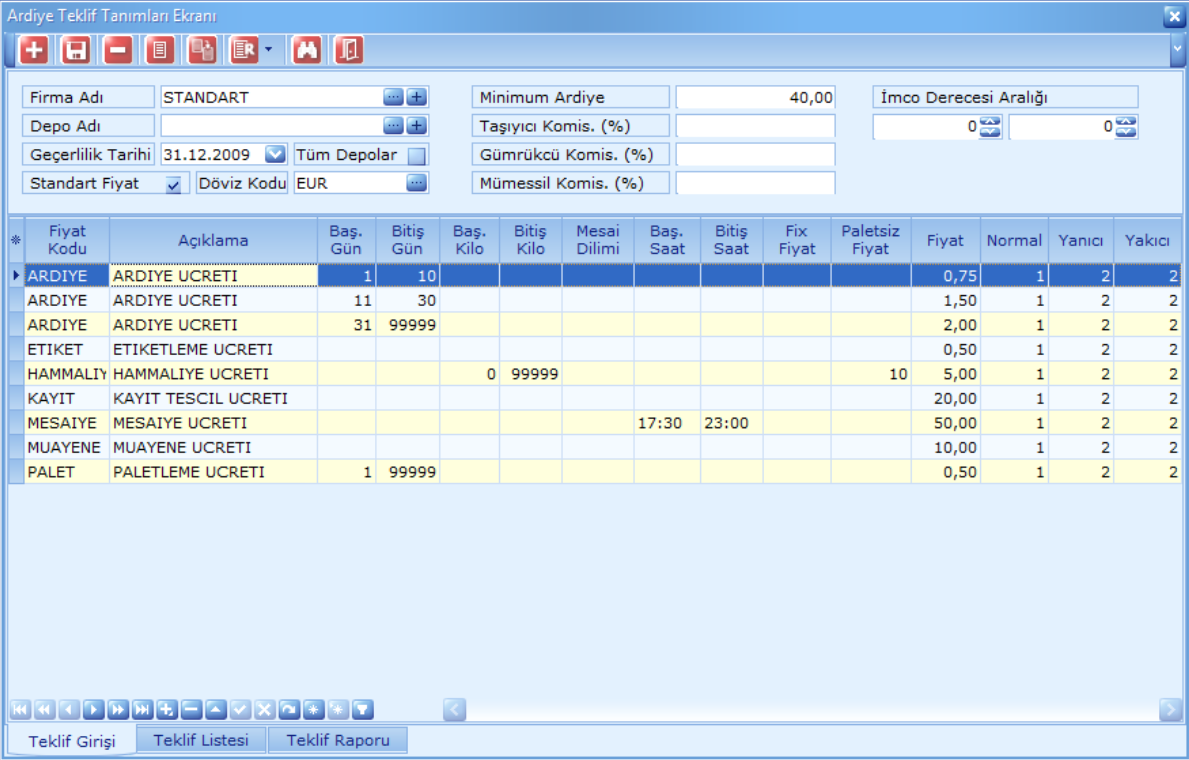Open the Döviz Kodu lookup ellipsis button

pyautogui.click(x=417, y=183)
